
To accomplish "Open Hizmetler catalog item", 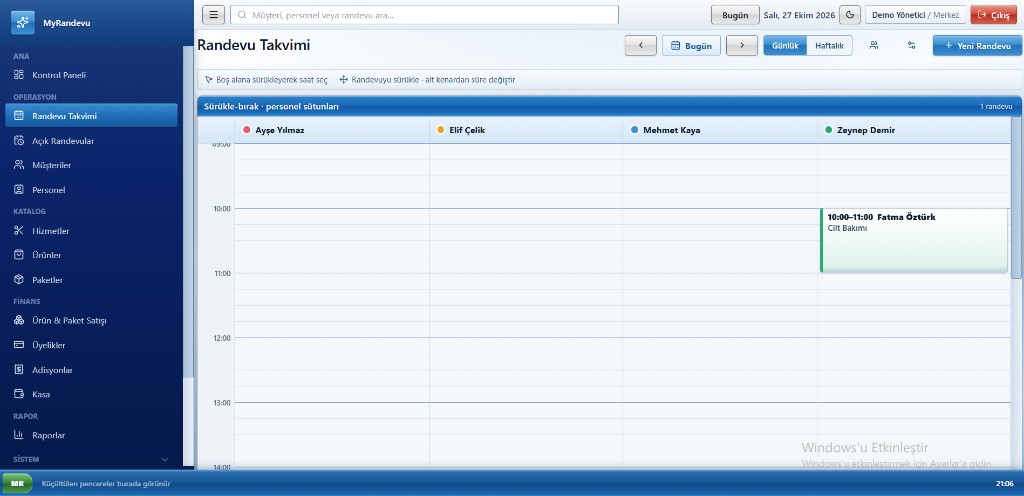I will click(91, 231).
